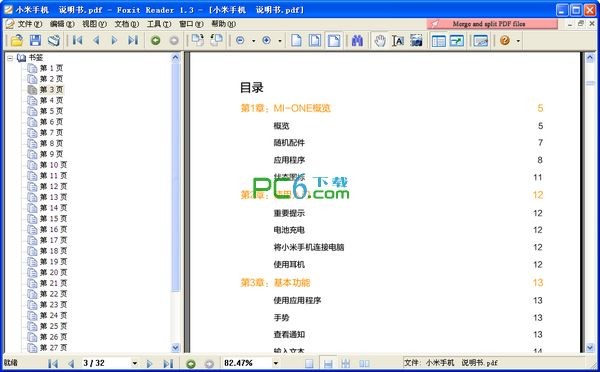Select bookmark 第 7 页
The image size is (600, 372).
click(51, 132)
